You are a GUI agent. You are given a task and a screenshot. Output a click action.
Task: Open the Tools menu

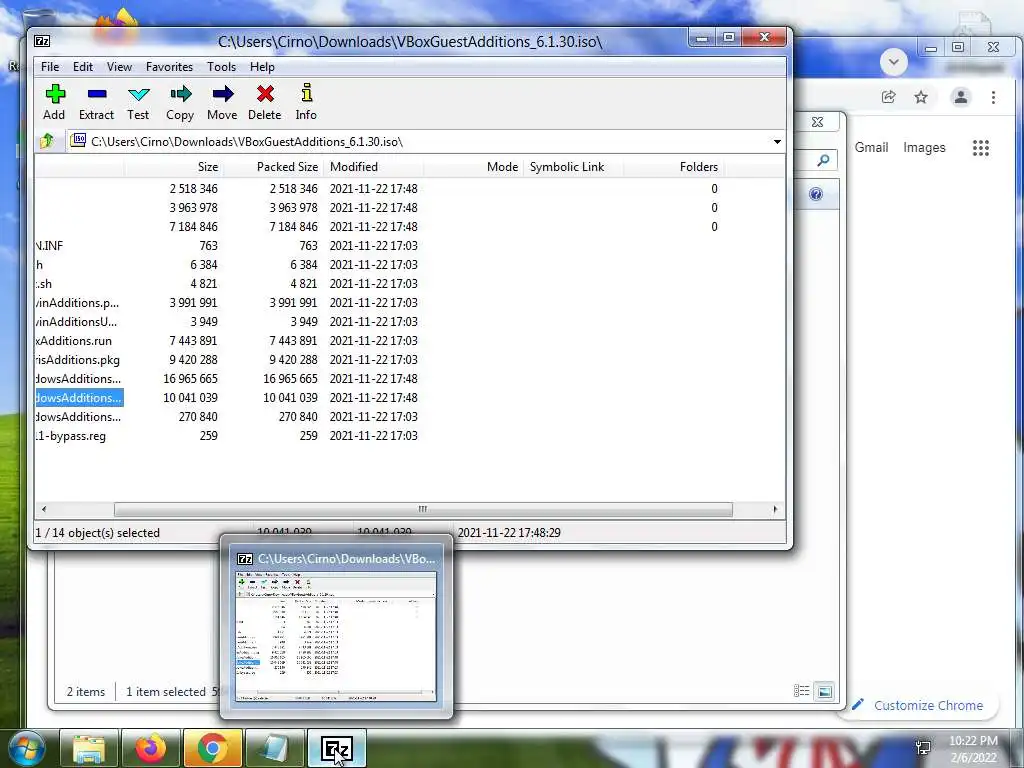(221, 67)
